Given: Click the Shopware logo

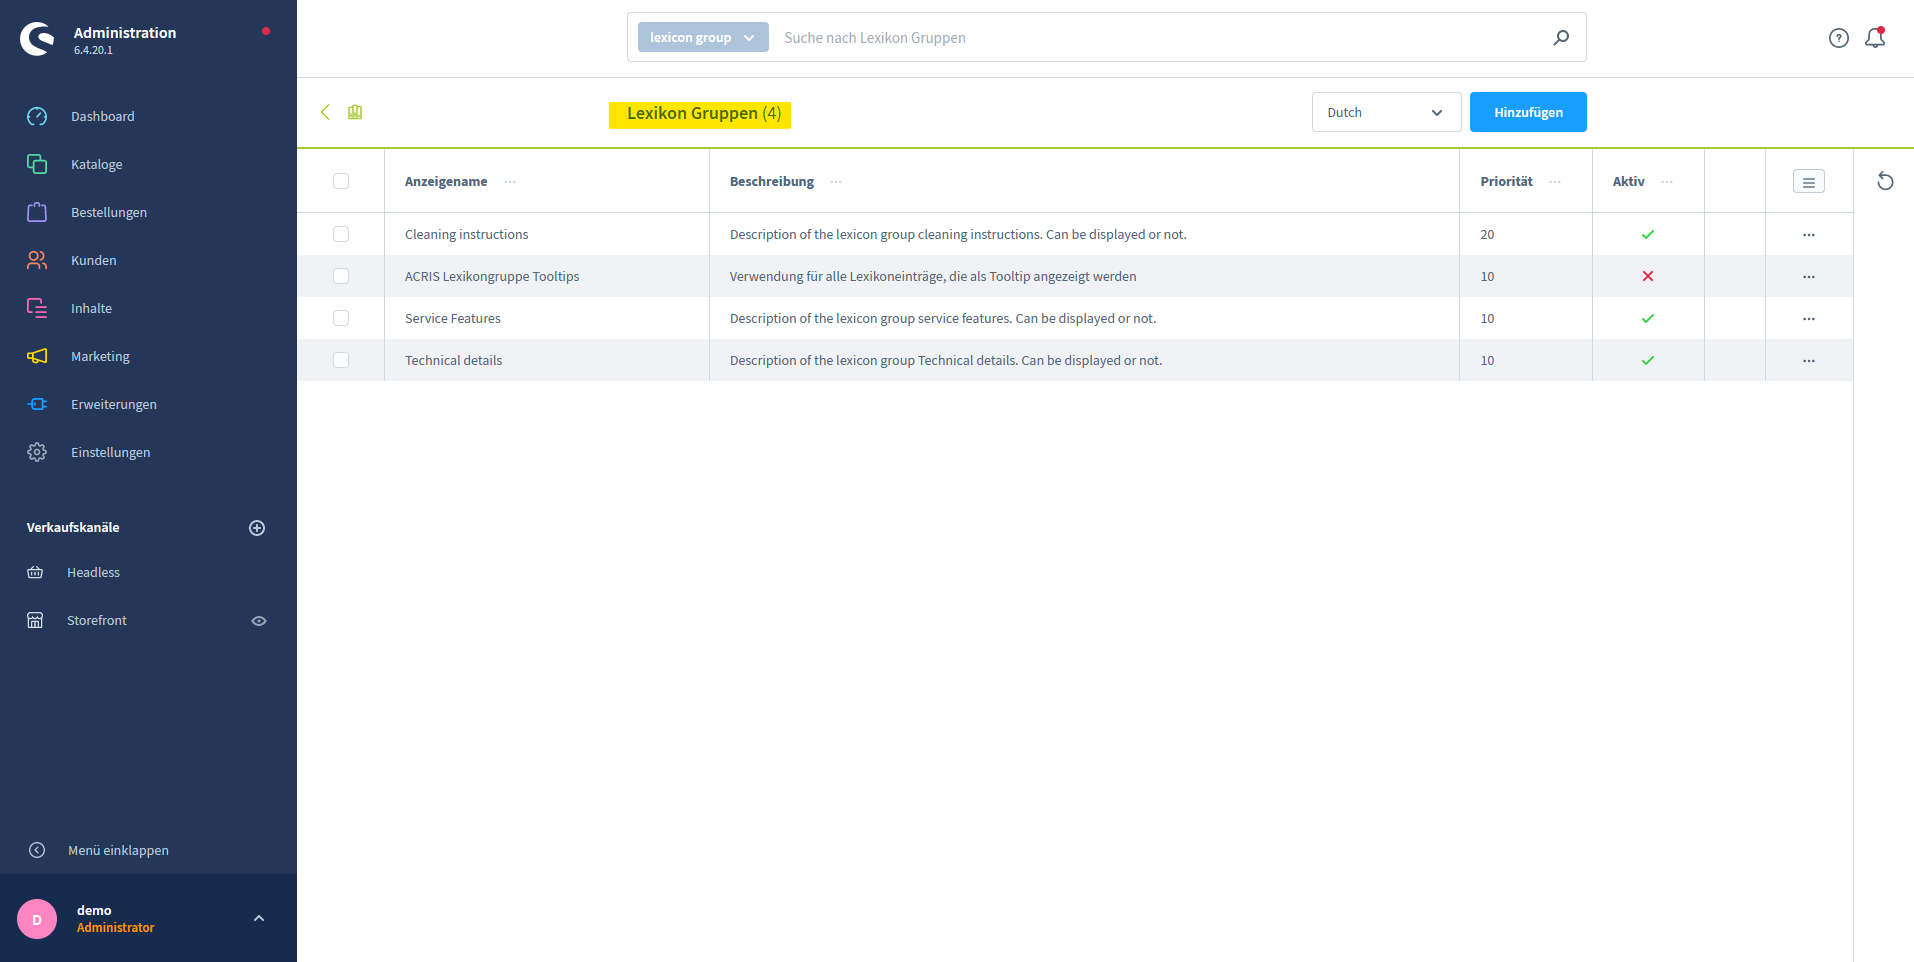Looking at the screenshot, I should pyautogui.click(x=38, y=39).
